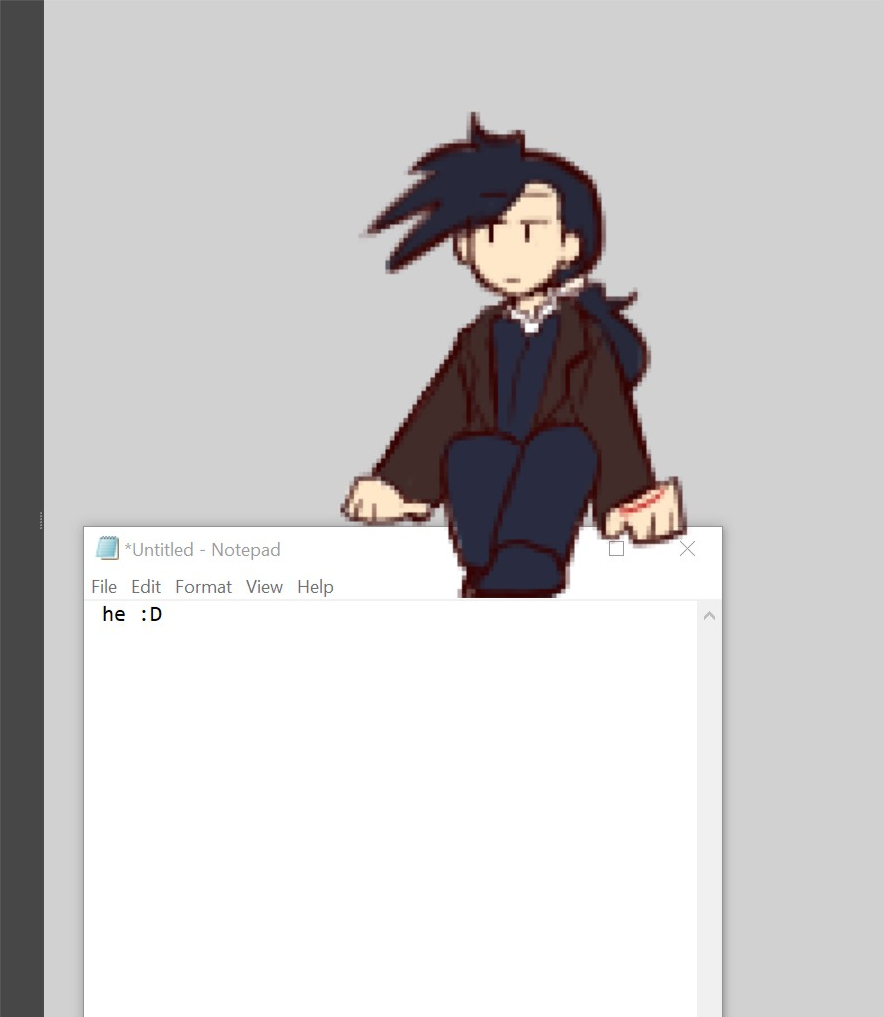The width and height of the screenshot is (884, 1017).
Task: Click the Notepad icon in title bar
Action: [x=107, y=549]
